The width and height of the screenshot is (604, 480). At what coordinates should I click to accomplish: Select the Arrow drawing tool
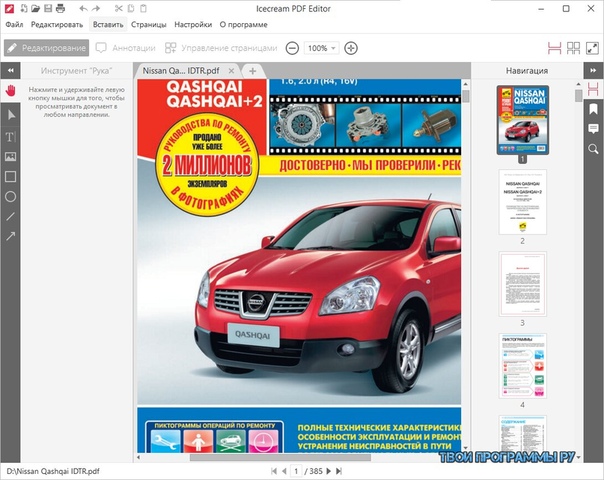[10, 236]
